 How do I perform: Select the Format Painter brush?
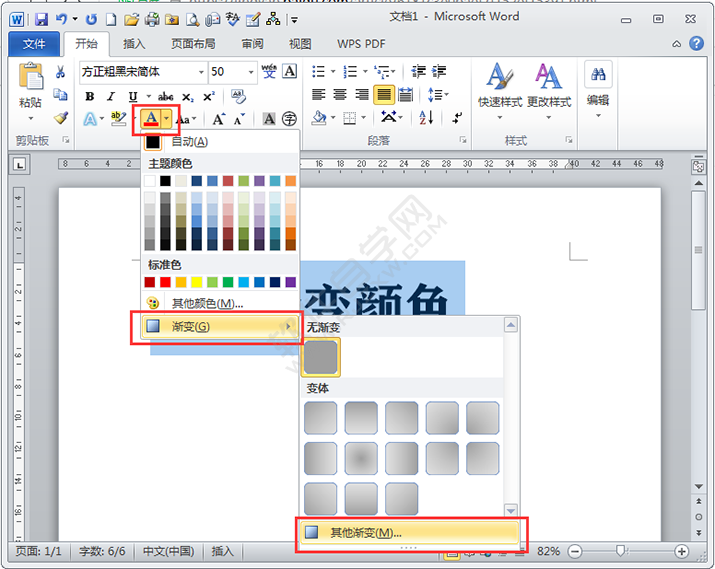[x=60, y=118]
